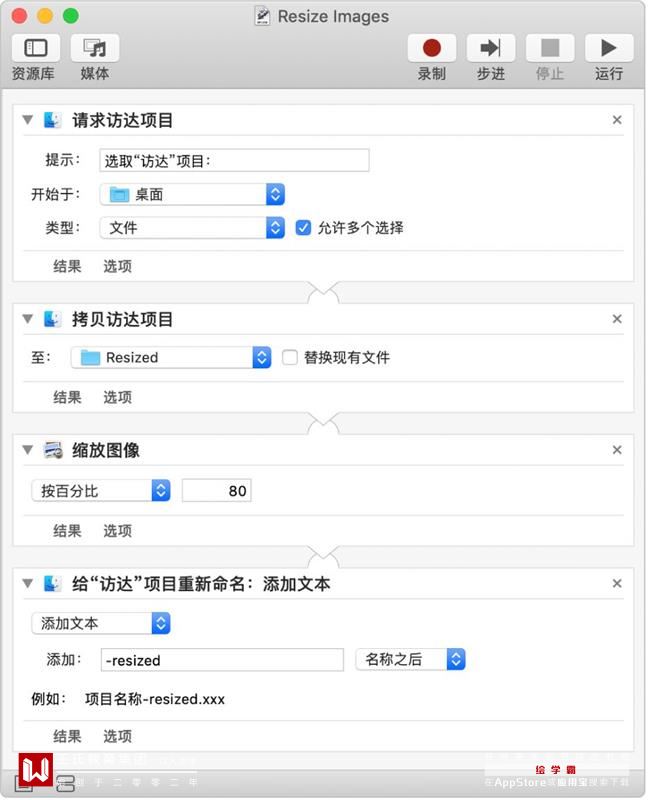Click the scale percentage field showing 80

(x=216, y=491)
